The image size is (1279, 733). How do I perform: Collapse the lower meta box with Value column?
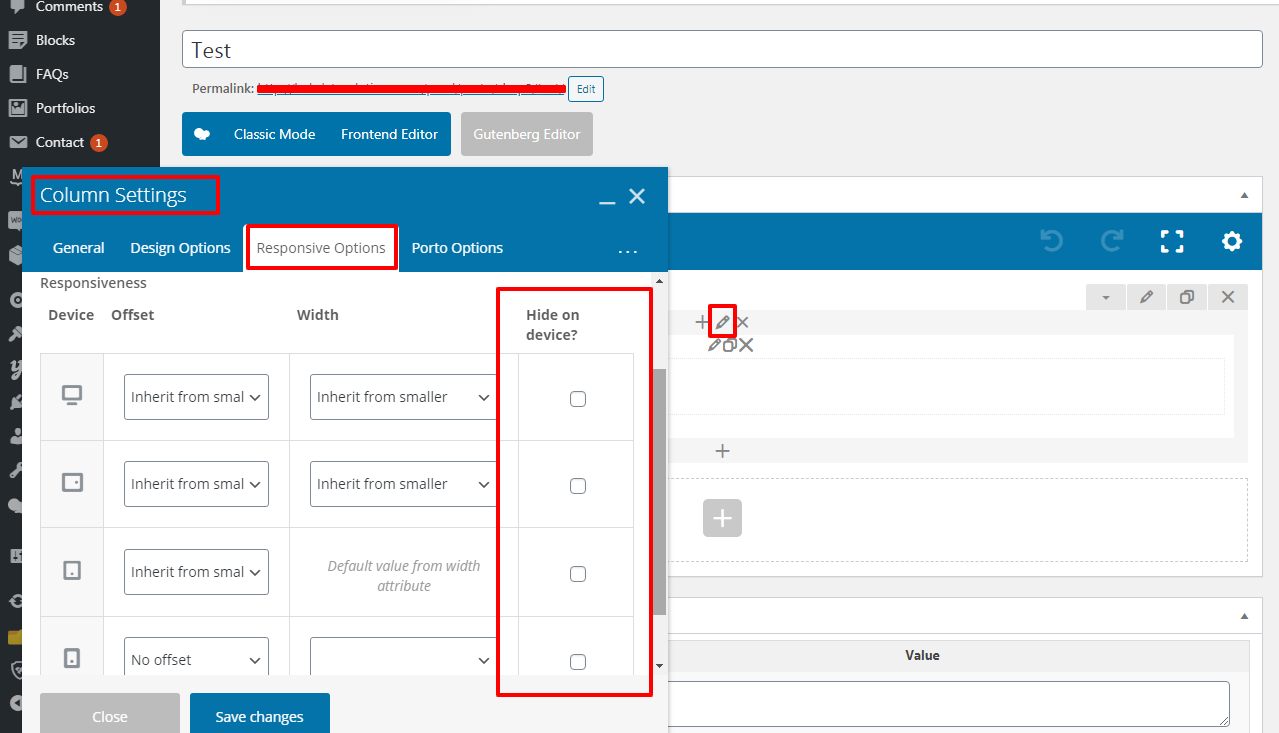pyautogui.click(x=1244, y=616)
